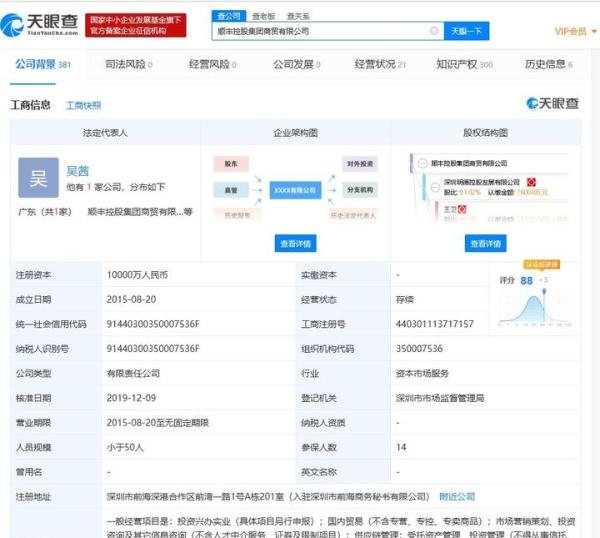Click the XXXX有限公司 center box in diagram
This screenshot has height=538, width=600.
point(295,190)
